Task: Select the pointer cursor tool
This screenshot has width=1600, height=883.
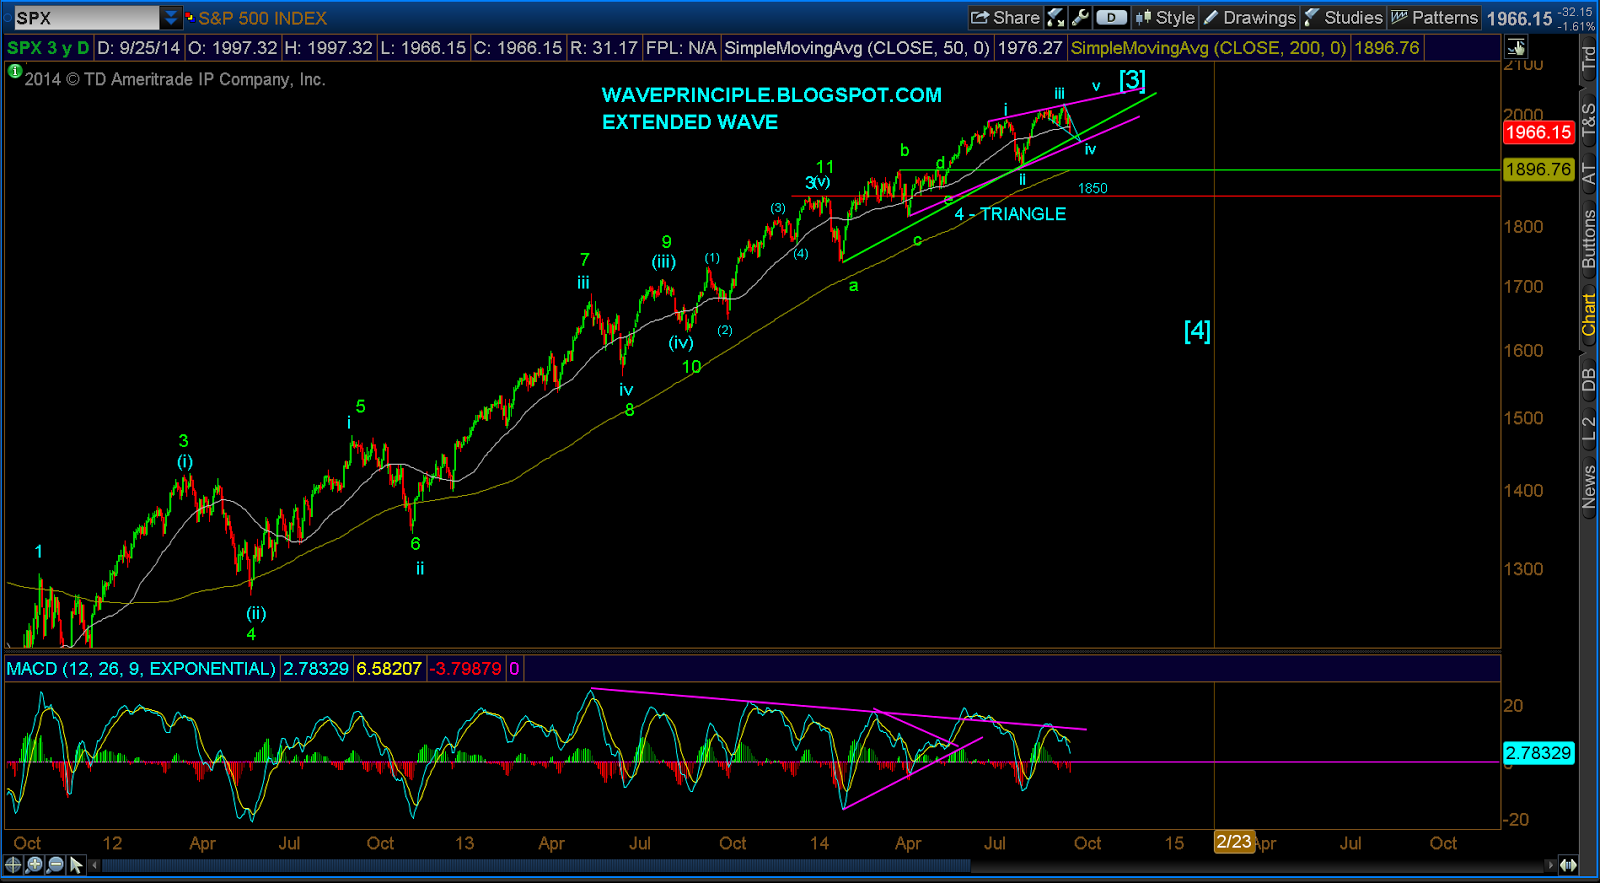Action: (76, 865)
